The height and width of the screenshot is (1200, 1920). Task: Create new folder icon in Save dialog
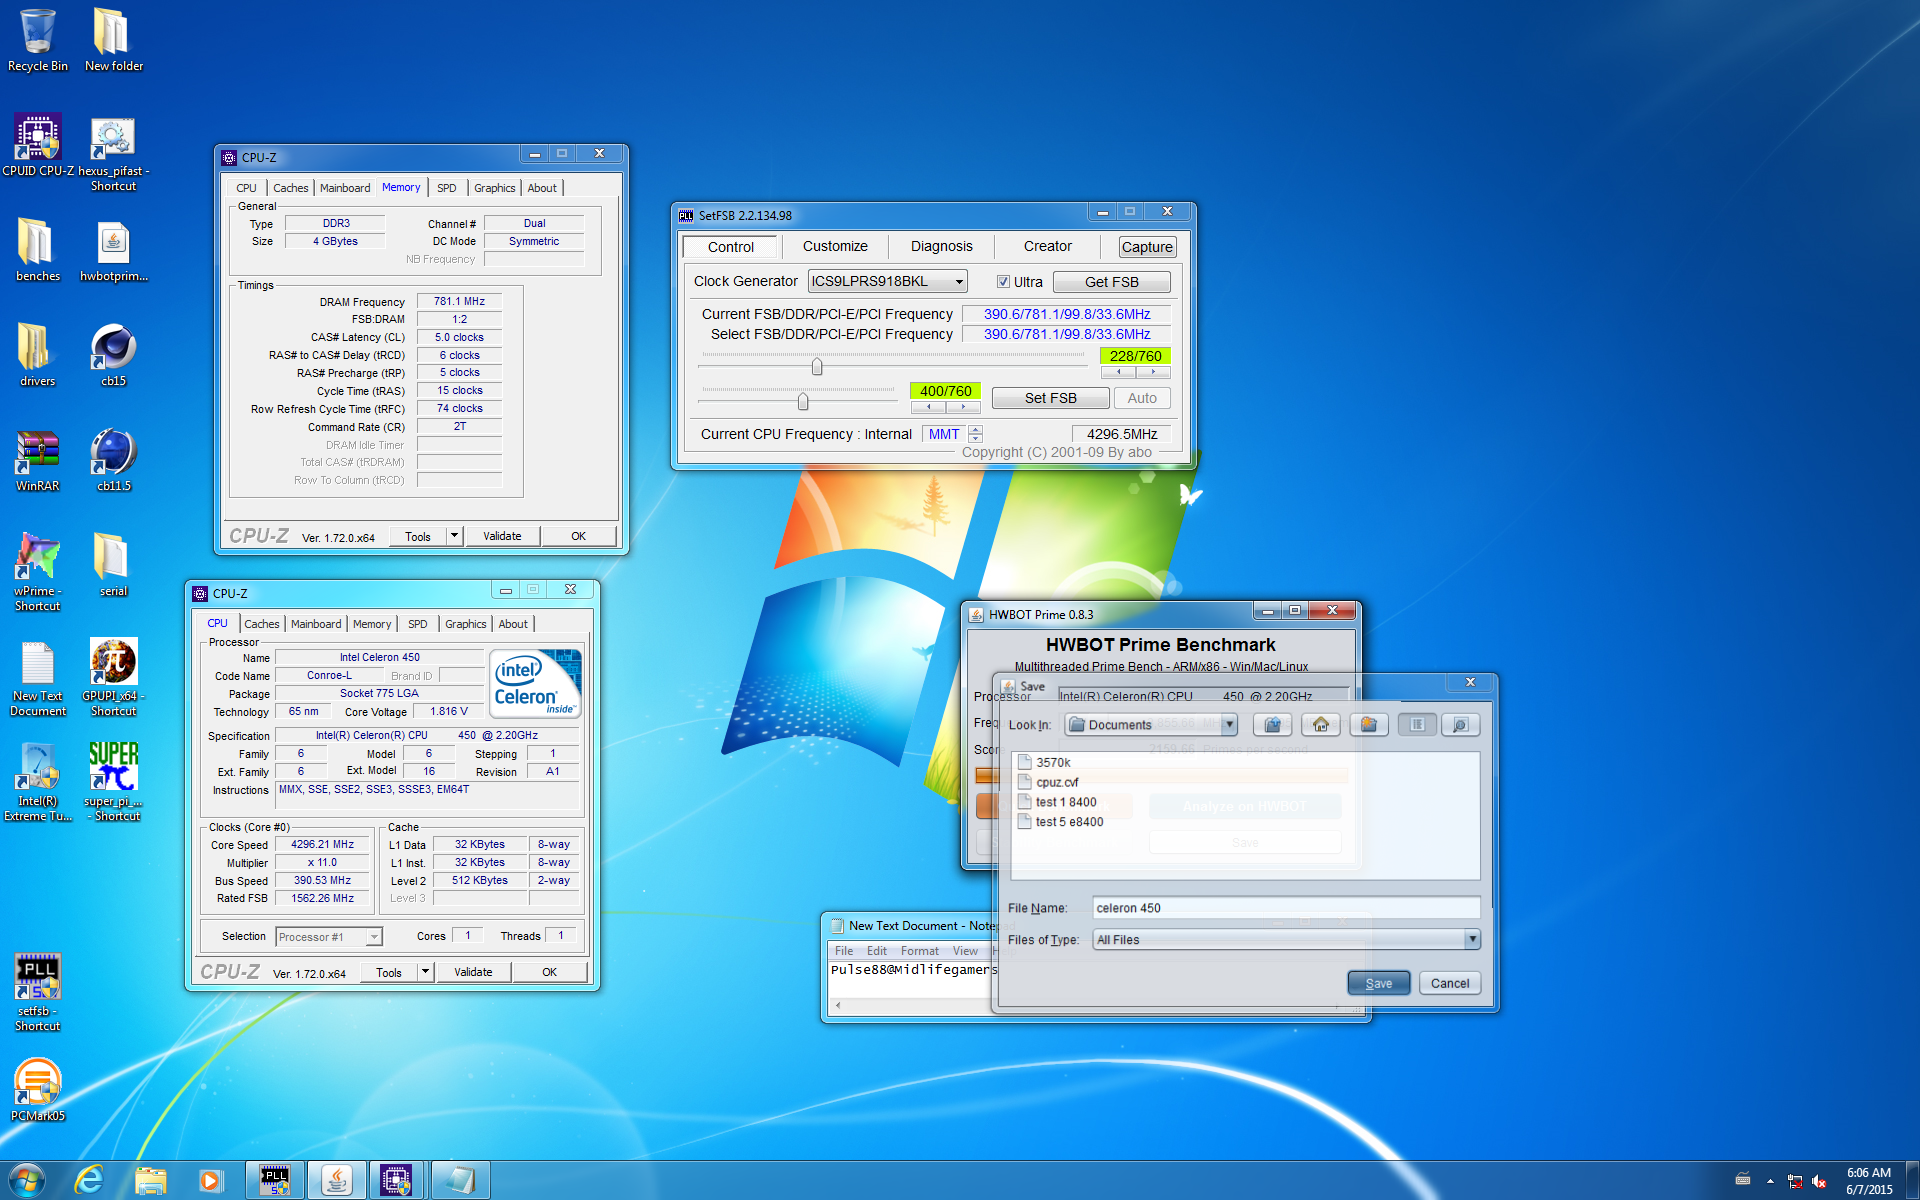coord(1369,725)
